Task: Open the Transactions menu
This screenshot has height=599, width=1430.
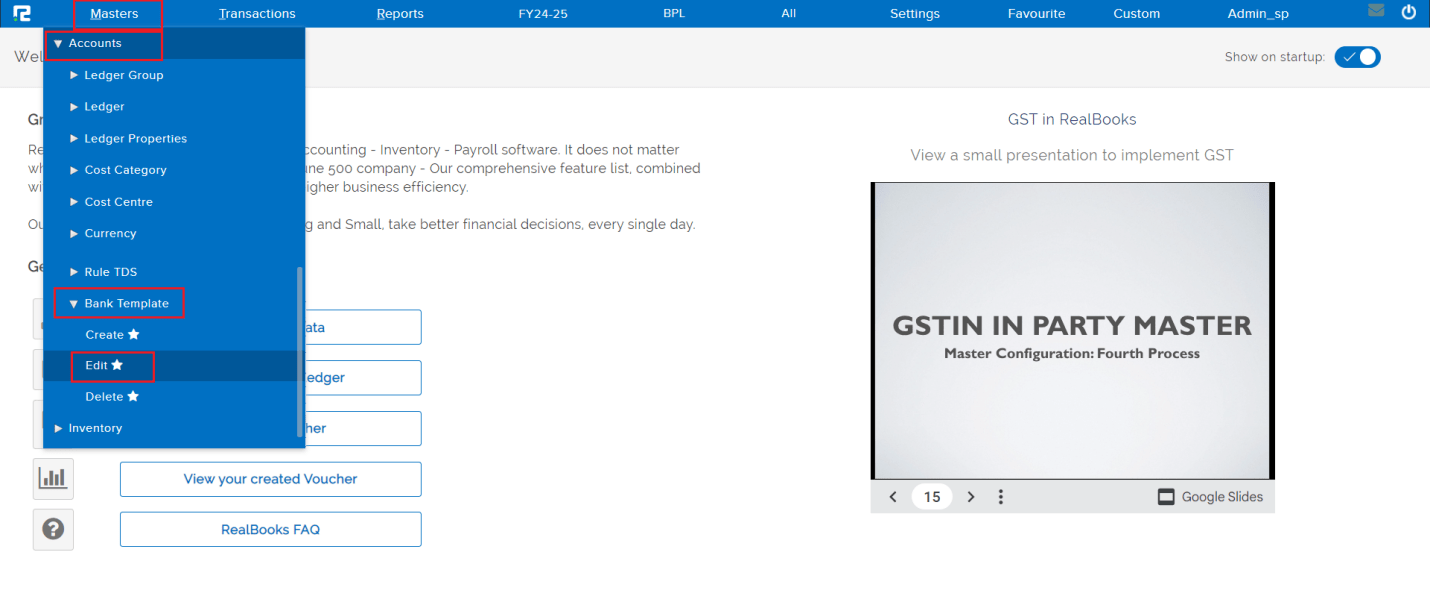Action: (x=257, y=14)
